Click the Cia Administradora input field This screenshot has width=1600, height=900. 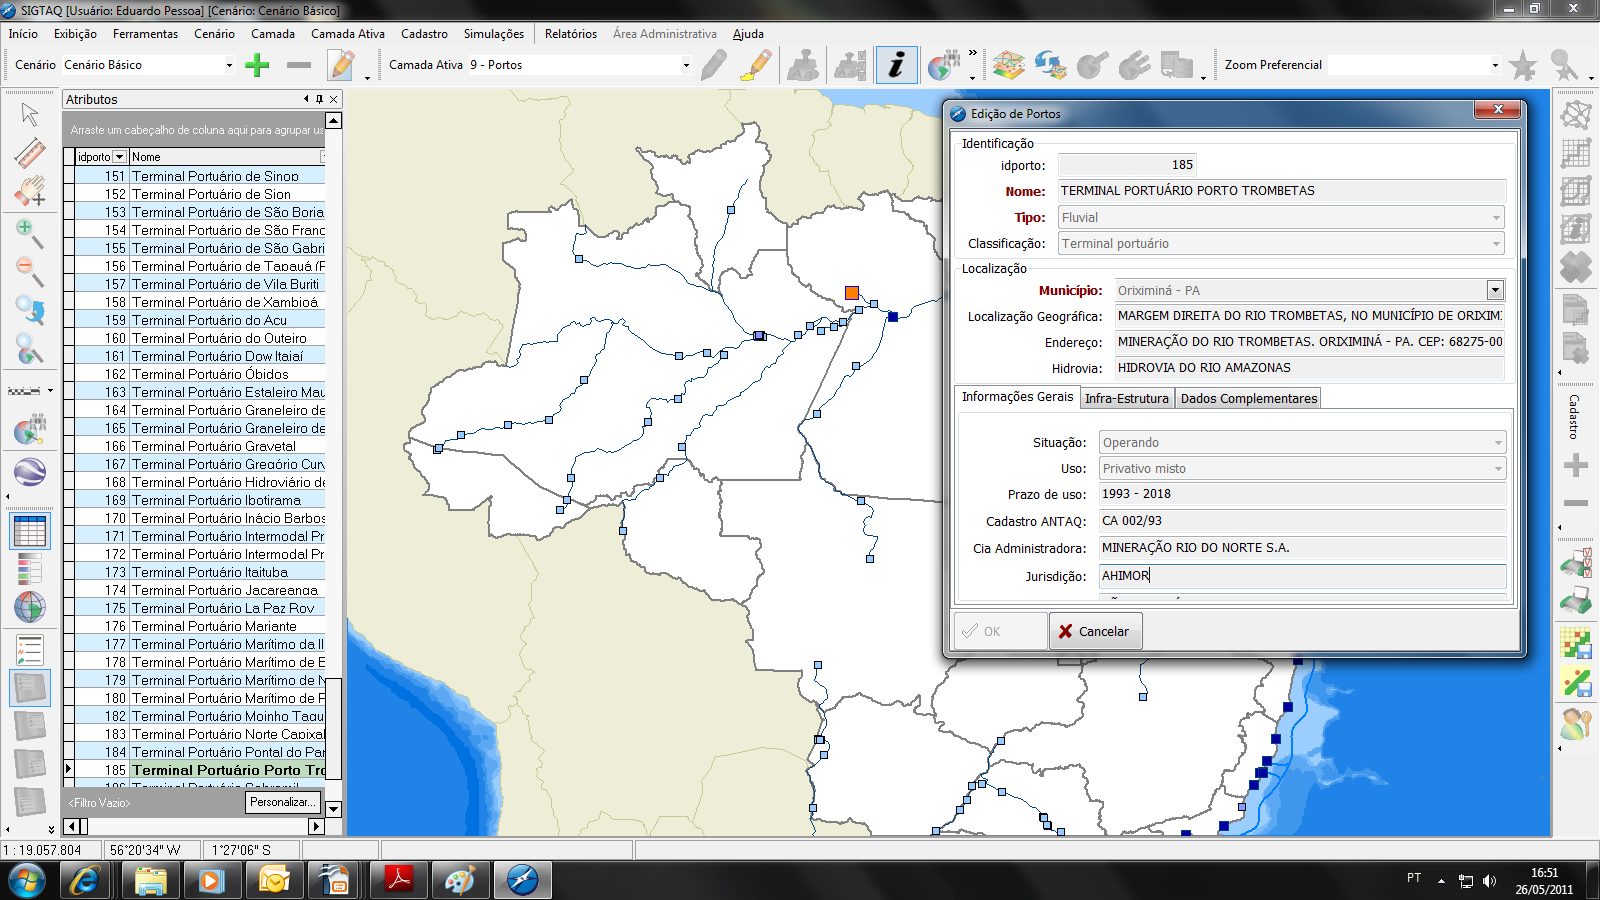coord(1302,548)
